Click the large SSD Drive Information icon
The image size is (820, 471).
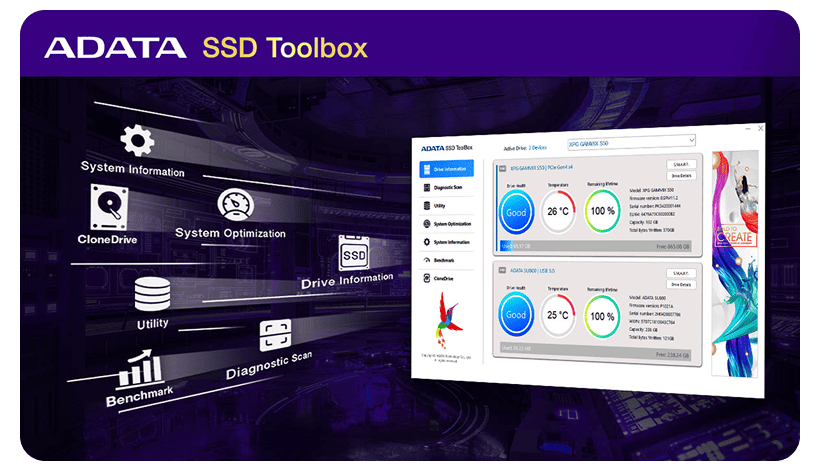354,254
